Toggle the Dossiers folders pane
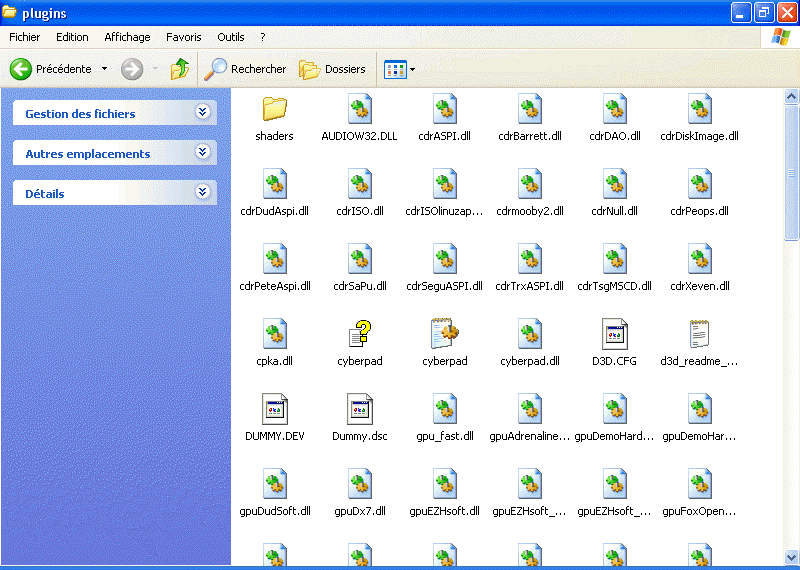This screenshot has height=570, width=800. (332, 69)
